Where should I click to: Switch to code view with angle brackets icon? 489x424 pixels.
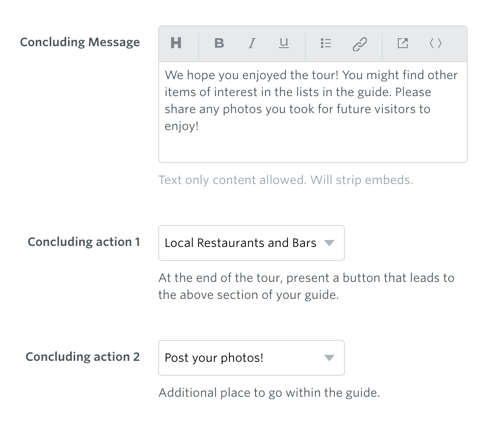pos(436,43)
